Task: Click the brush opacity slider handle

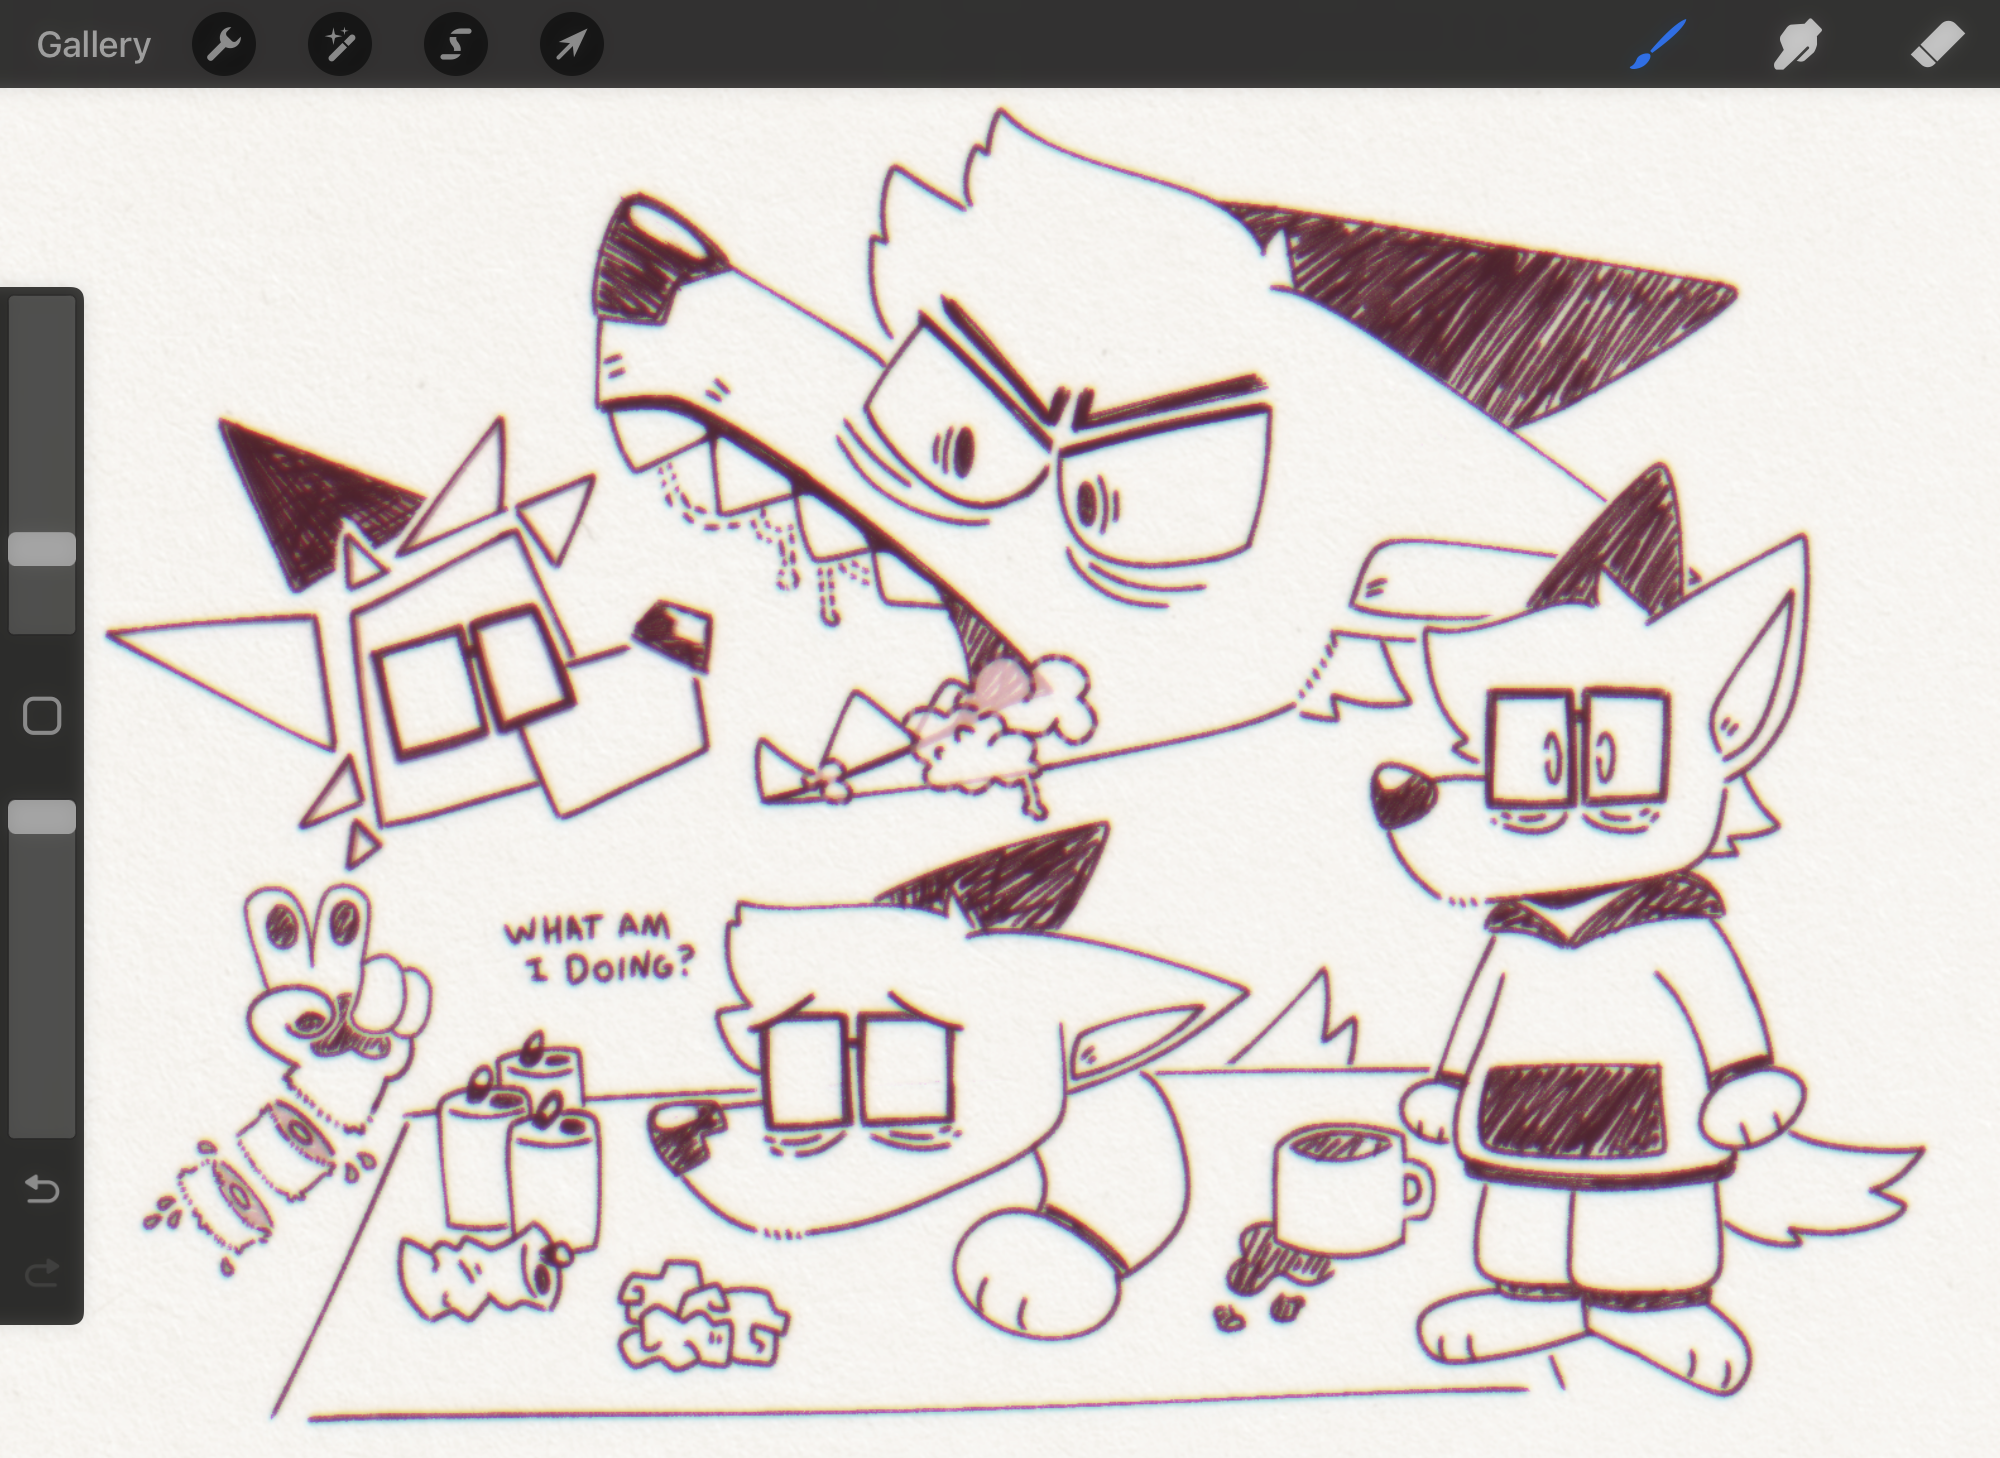Action: click(x=42, y=817)
